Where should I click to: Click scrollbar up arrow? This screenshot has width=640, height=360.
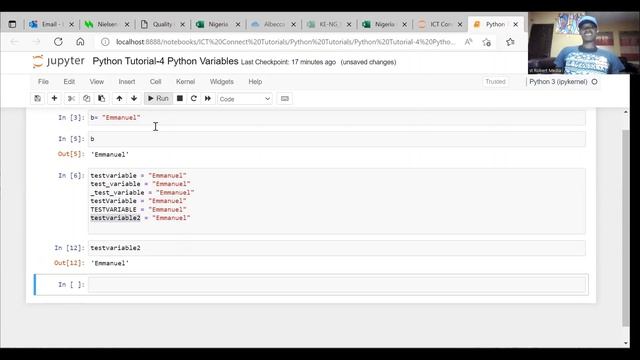tap(626, 111)
